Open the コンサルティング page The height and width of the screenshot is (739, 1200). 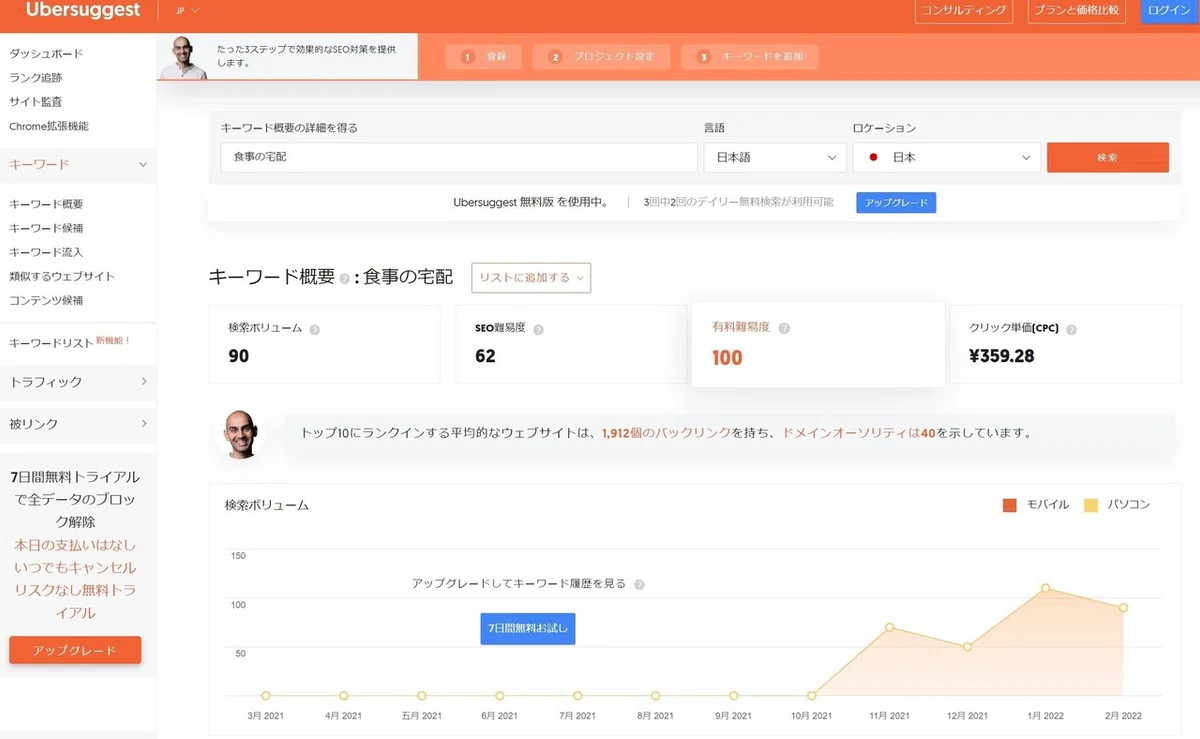[964, 10]
